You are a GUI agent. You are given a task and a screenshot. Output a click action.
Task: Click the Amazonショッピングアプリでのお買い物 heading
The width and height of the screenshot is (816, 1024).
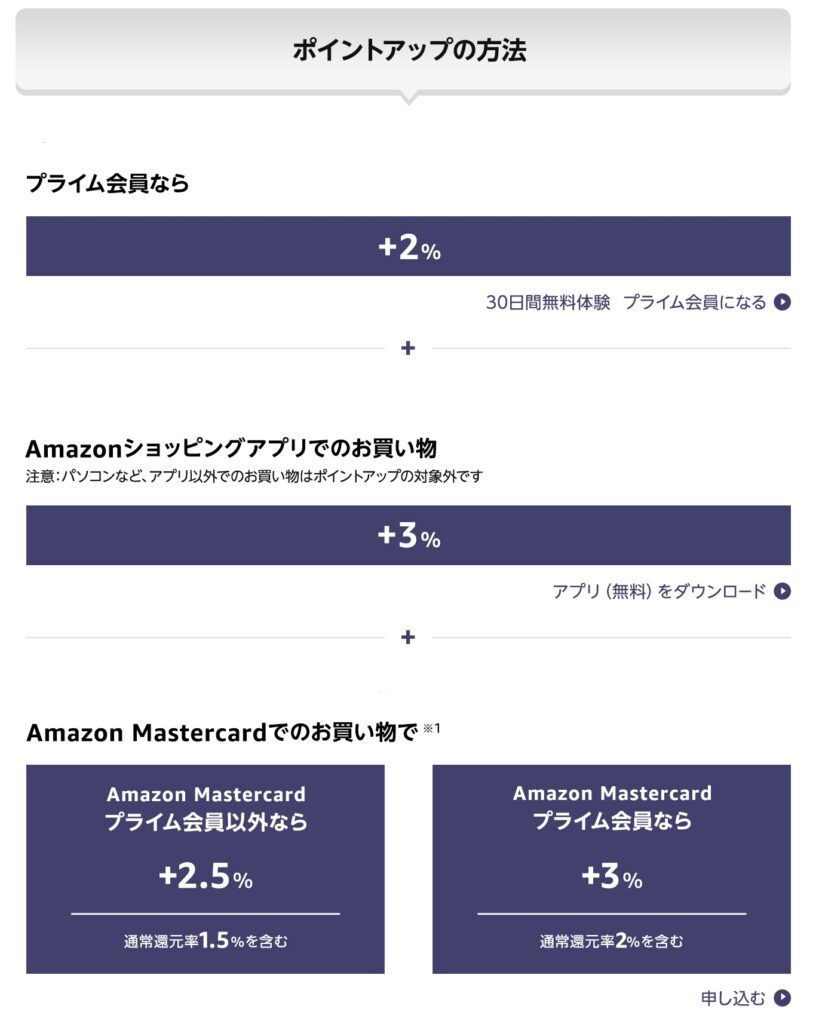pos(231,449)
